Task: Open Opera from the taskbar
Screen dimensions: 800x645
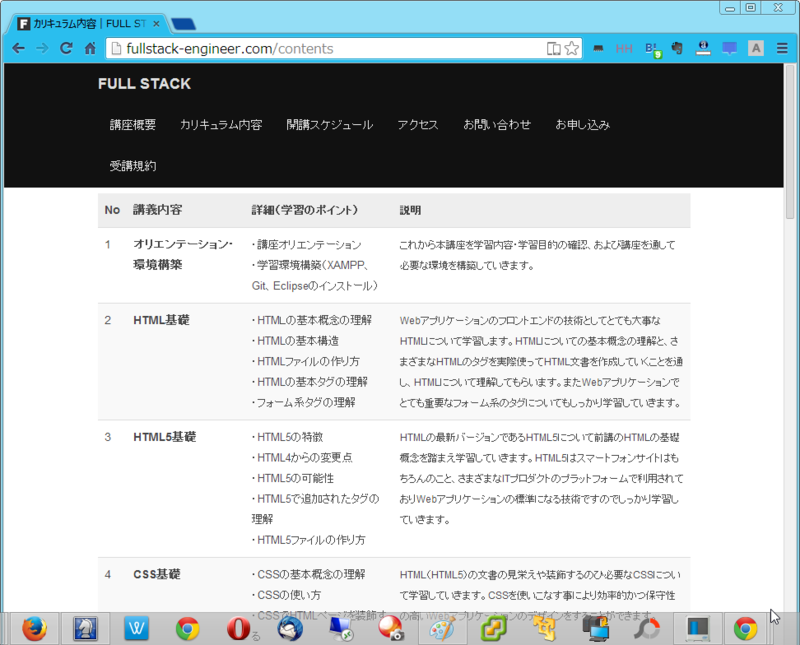Action: 239,629
